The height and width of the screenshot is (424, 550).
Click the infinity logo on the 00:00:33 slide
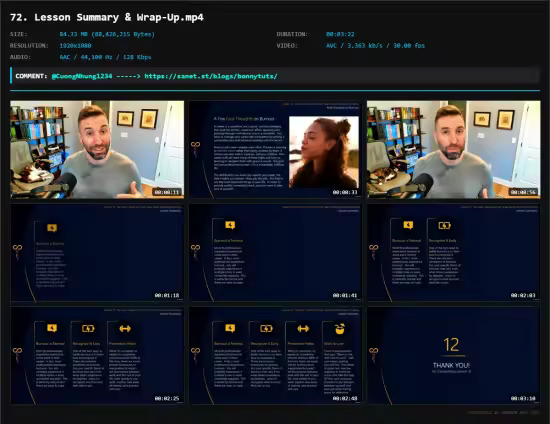pyautogui.click(x=195, y=148)
